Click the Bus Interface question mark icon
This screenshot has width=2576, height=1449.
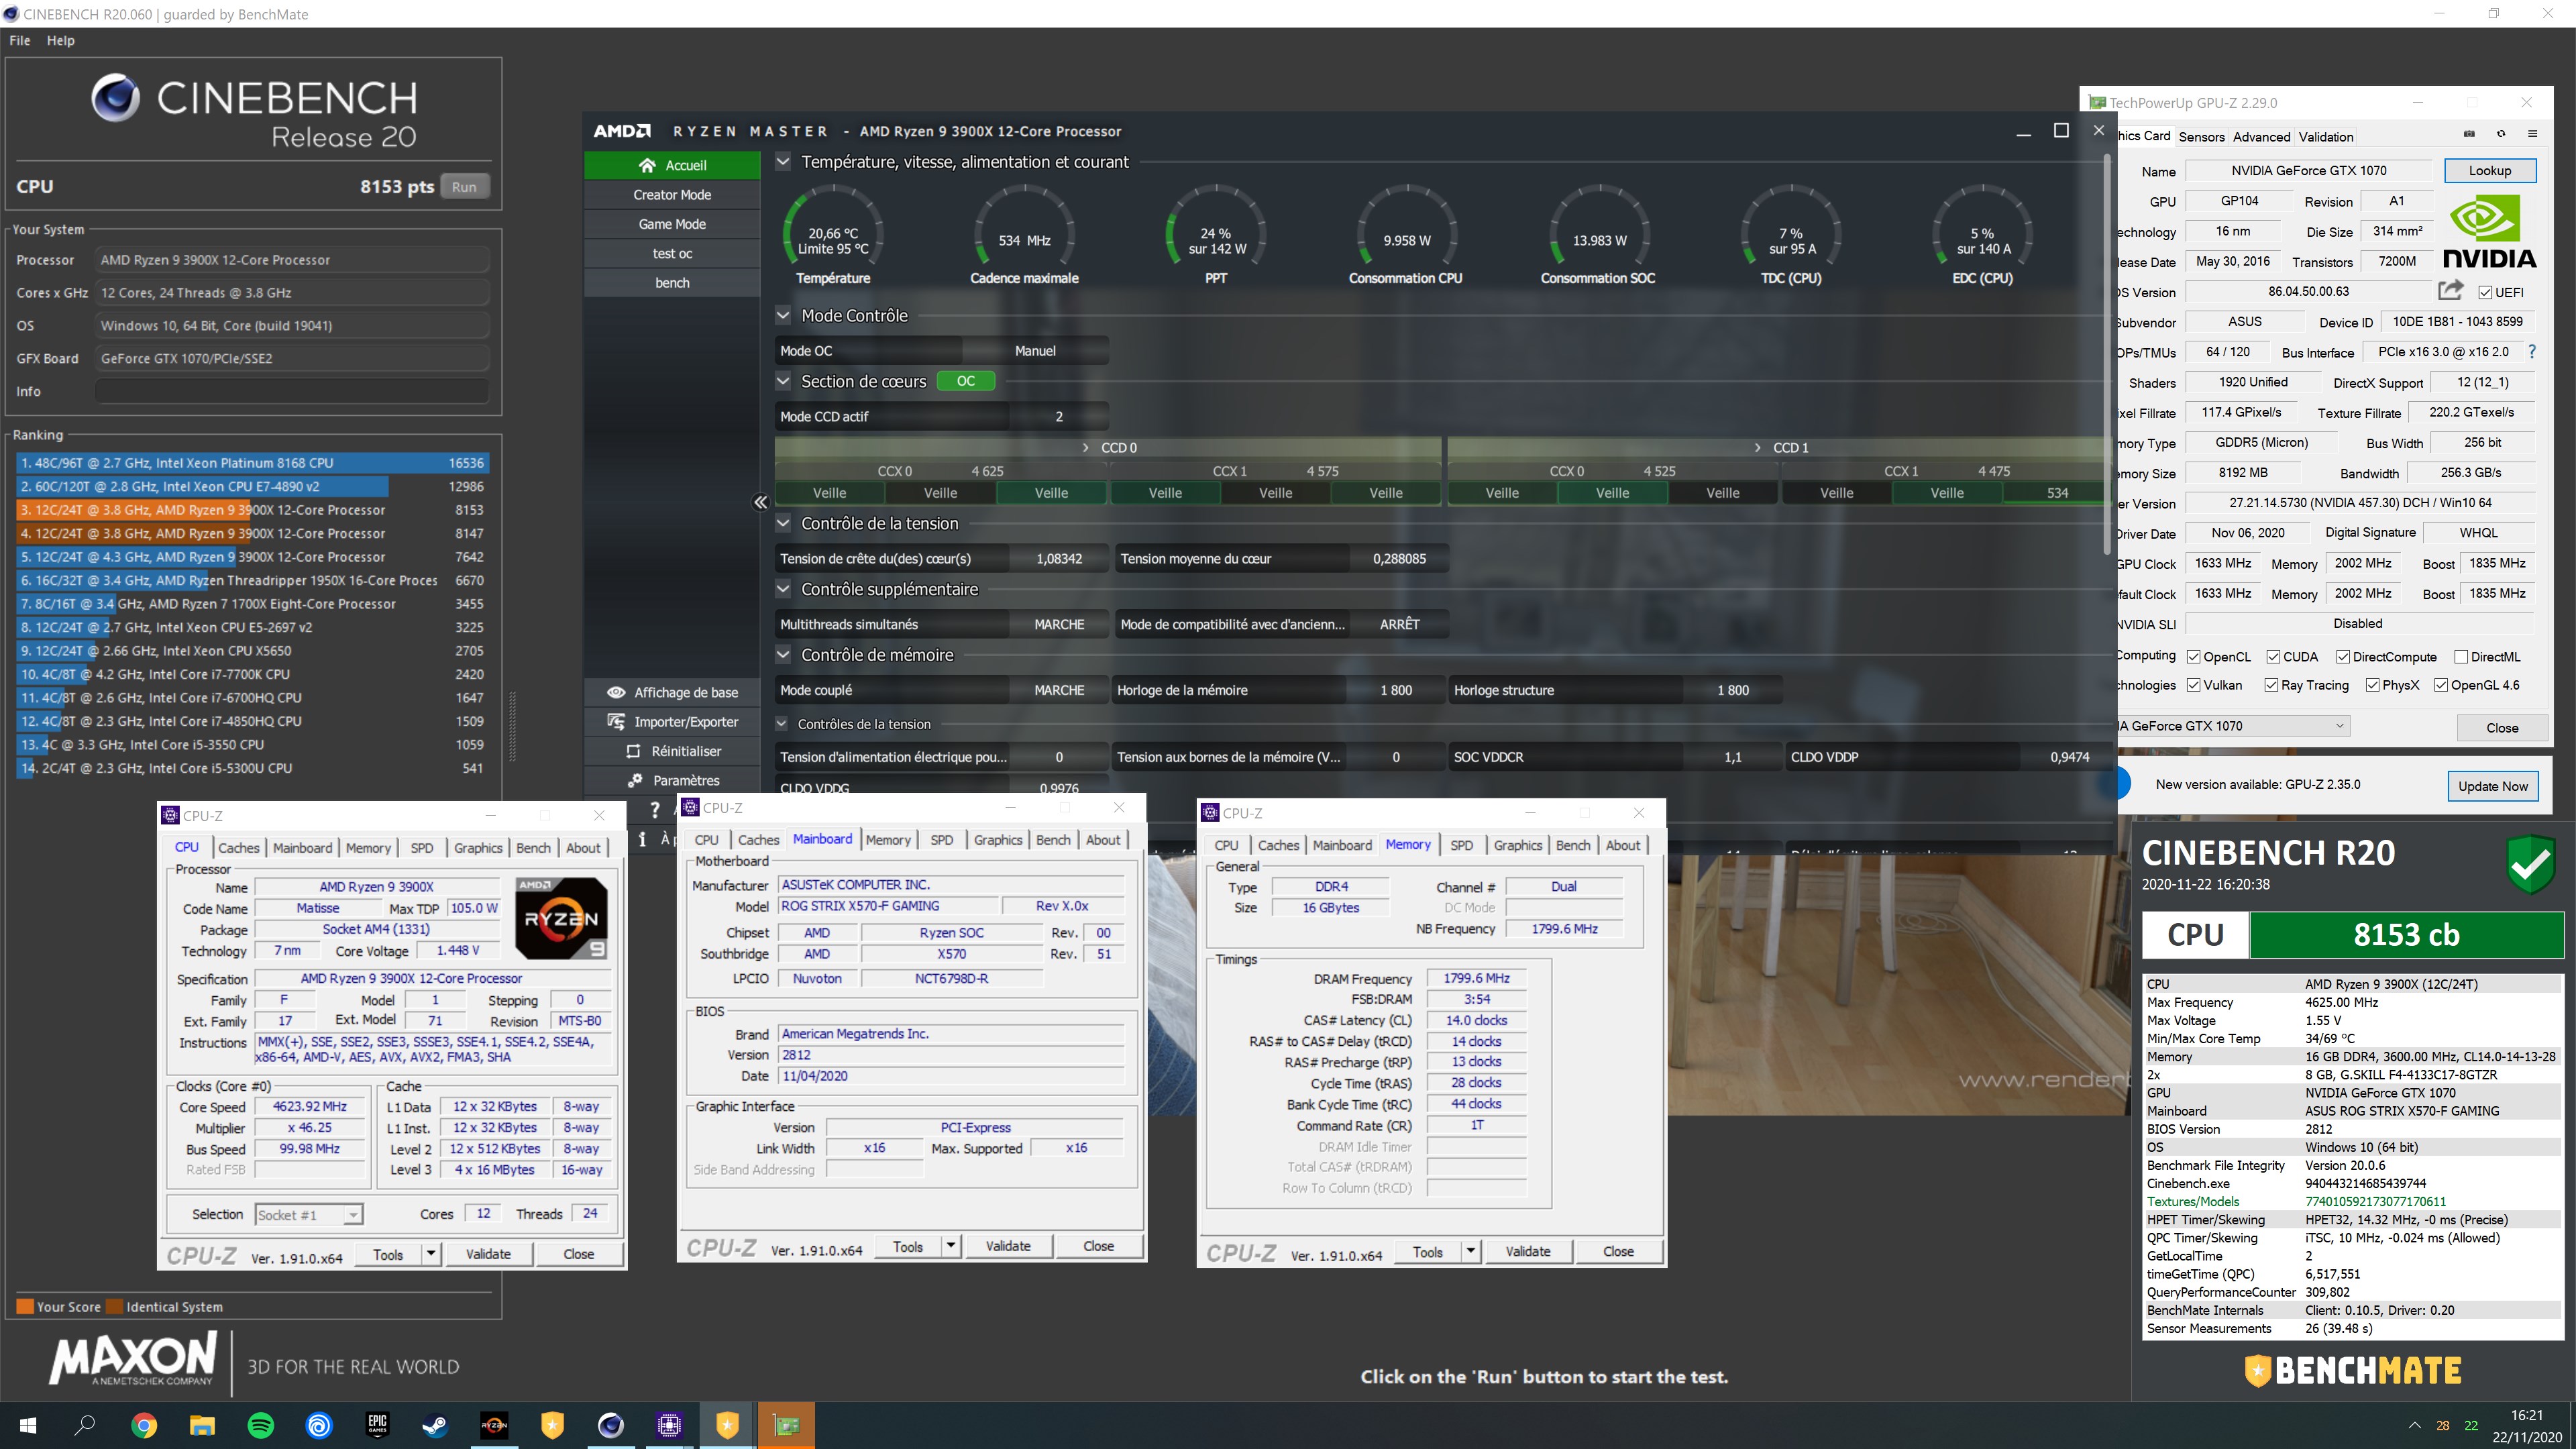pos(2532,351)
